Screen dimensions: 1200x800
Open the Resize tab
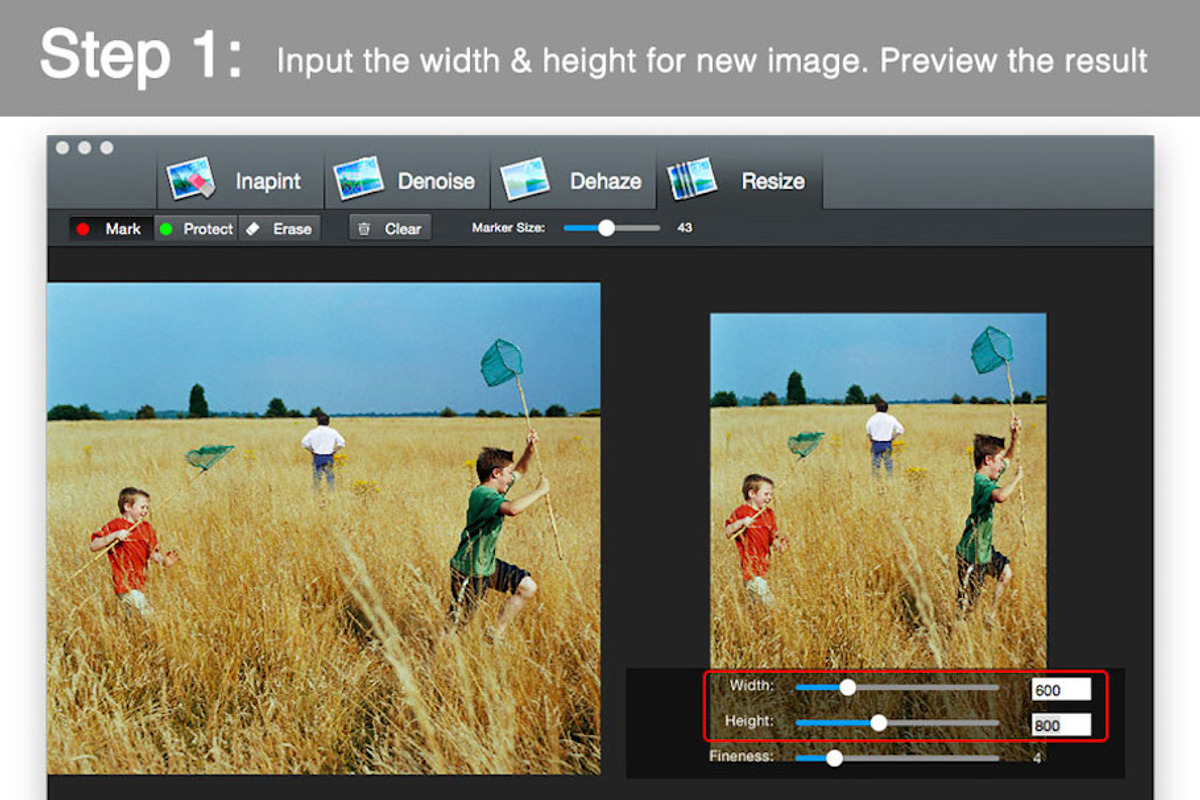(739, 181)
